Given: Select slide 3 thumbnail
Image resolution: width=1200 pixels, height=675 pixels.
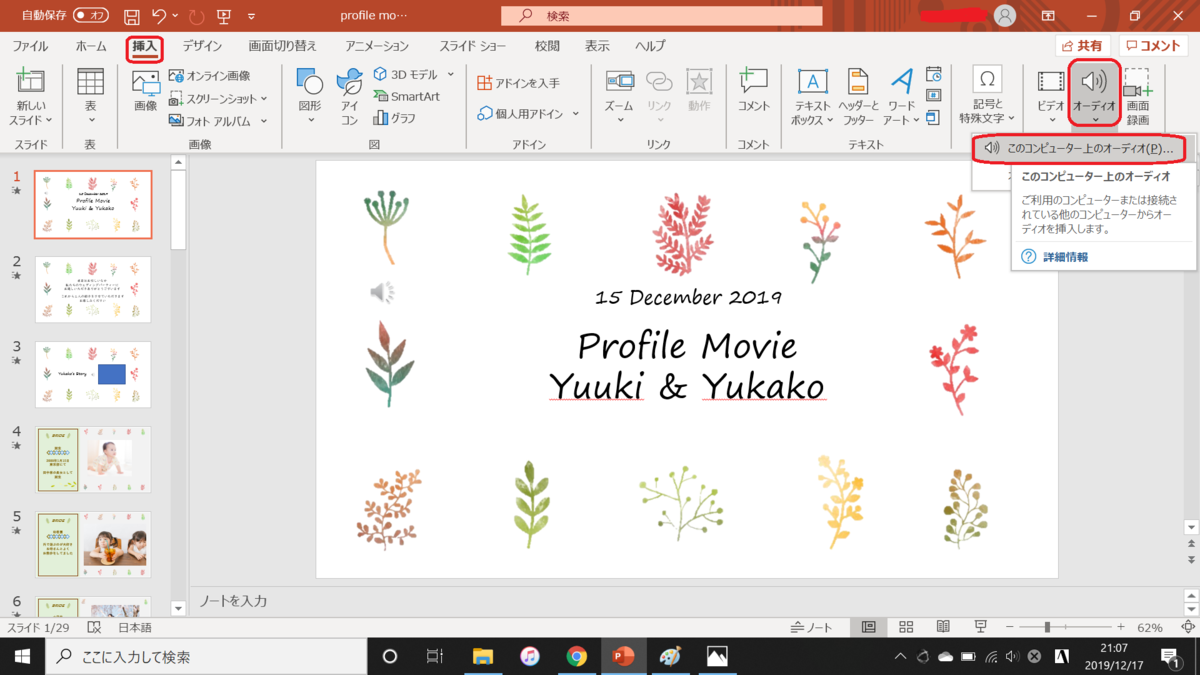Looking at the screenshot, I should pos(93,374).
